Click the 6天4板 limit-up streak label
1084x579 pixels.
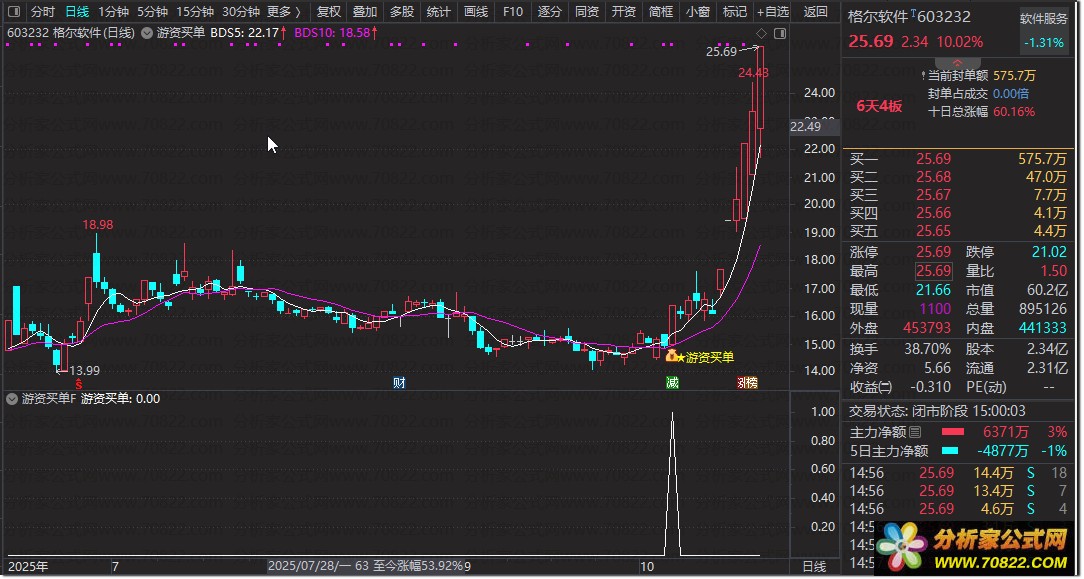click(879, 106)
